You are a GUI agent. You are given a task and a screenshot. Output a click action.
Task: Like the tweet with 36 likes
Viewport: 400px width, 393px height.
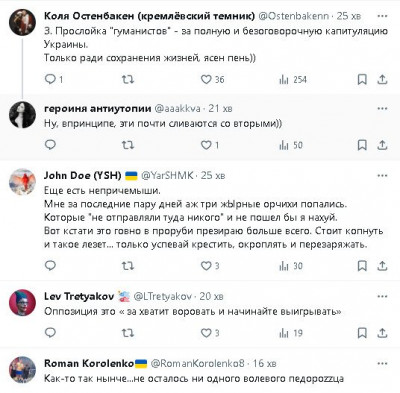[x=212, y=79]
